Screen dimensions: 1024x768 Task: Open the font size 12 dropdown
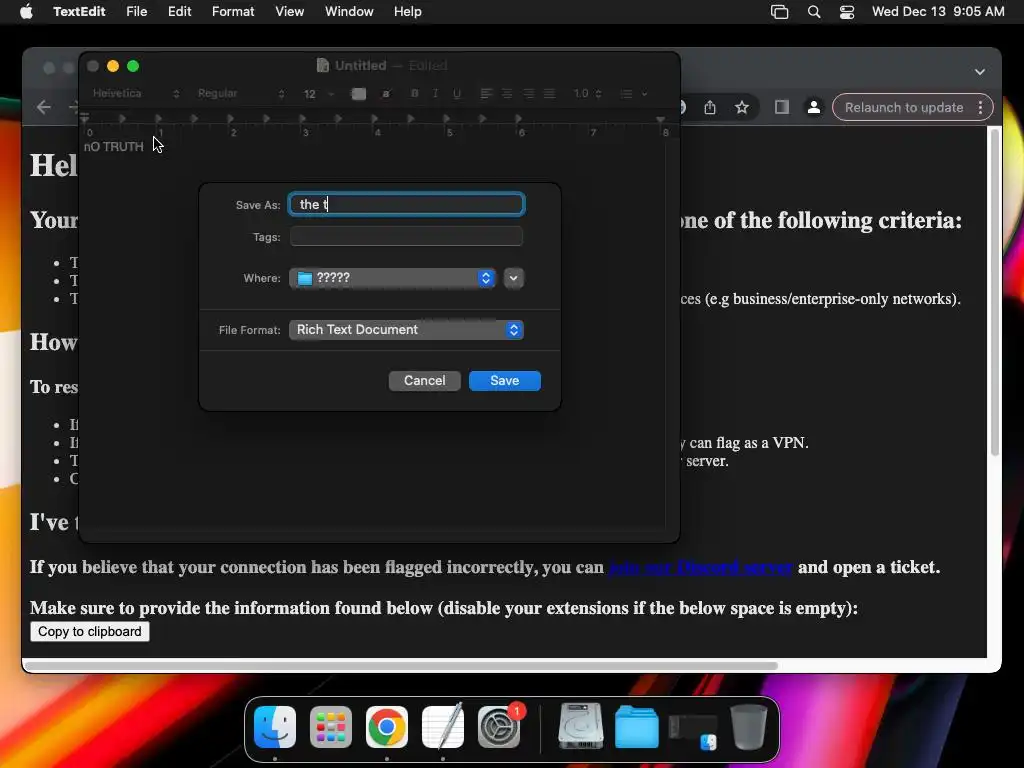[318, 94]
